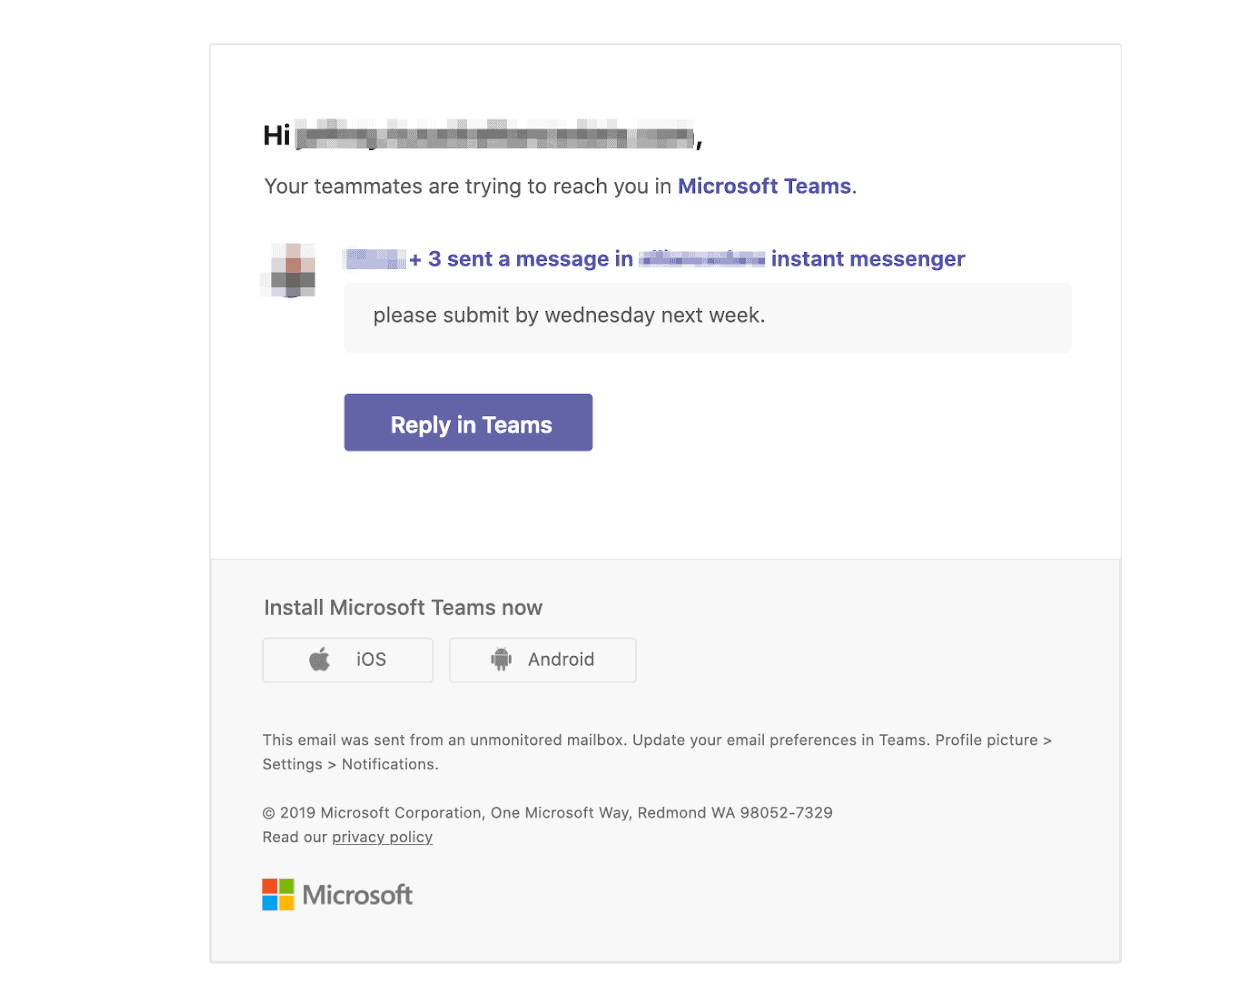Screen dimensions: 1243x986
Task: Click the 2019 Microsoft Corporation copyright line
Action: point(548,812)
